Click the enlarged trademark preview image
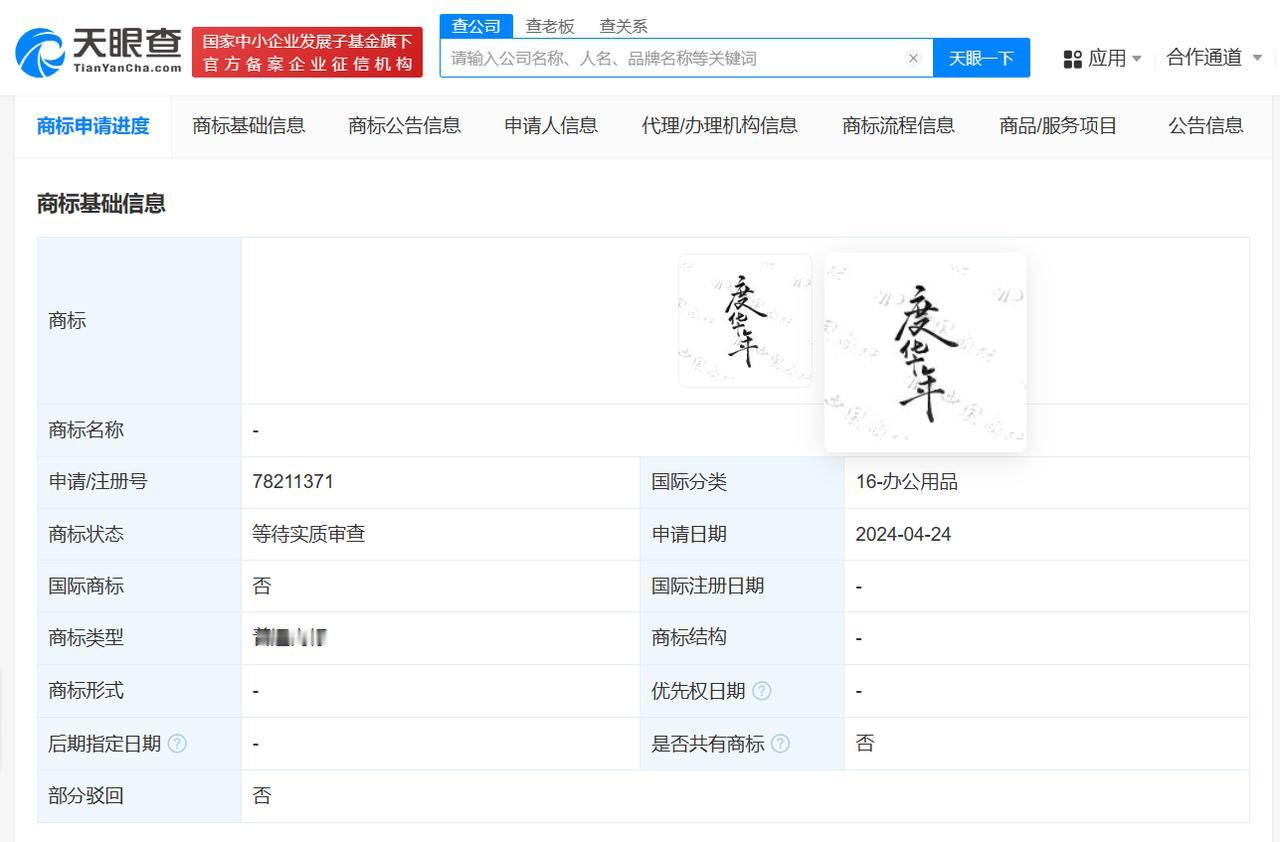 pos(925,352)
